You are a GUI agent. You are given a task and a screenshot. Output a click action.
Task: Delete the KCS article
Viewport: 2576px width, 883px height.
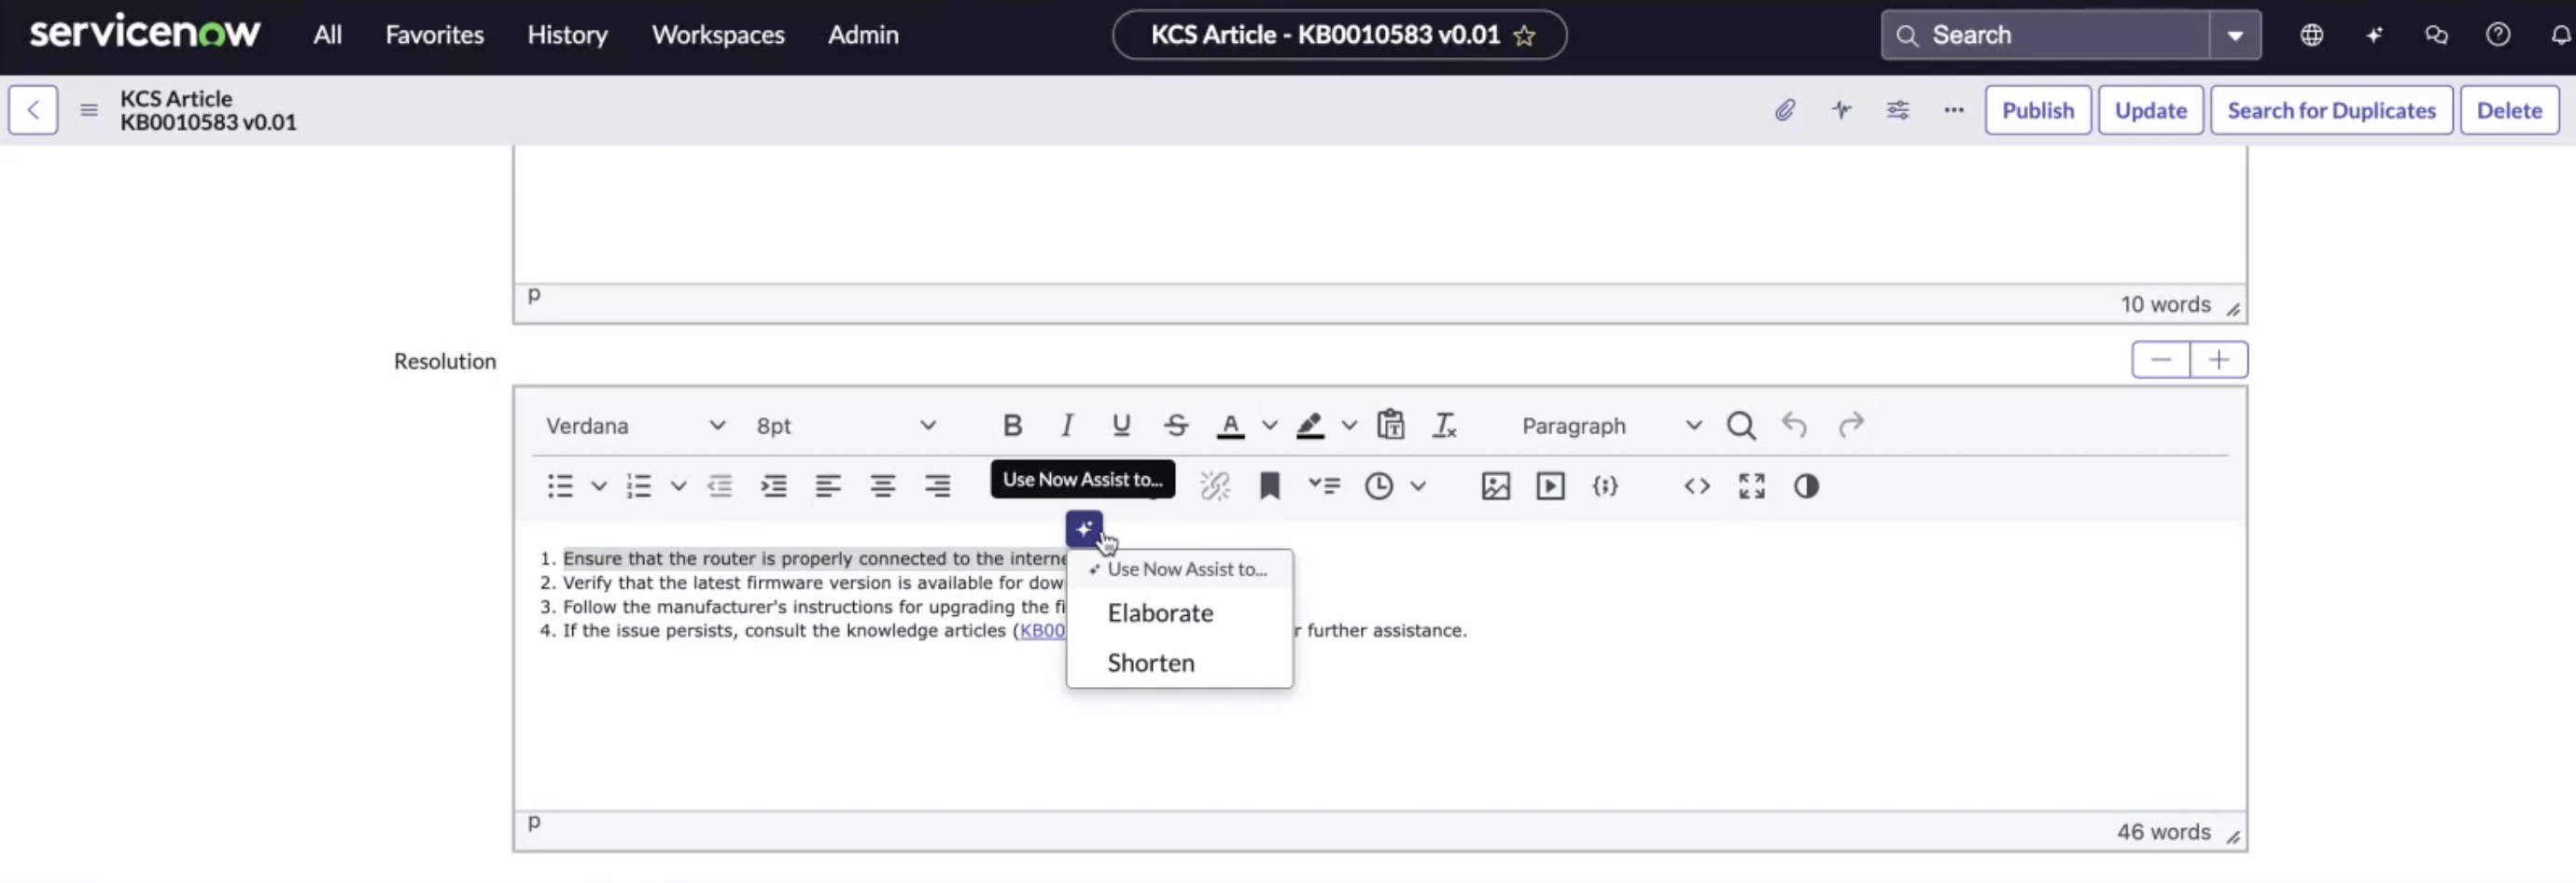(2510, 110)
